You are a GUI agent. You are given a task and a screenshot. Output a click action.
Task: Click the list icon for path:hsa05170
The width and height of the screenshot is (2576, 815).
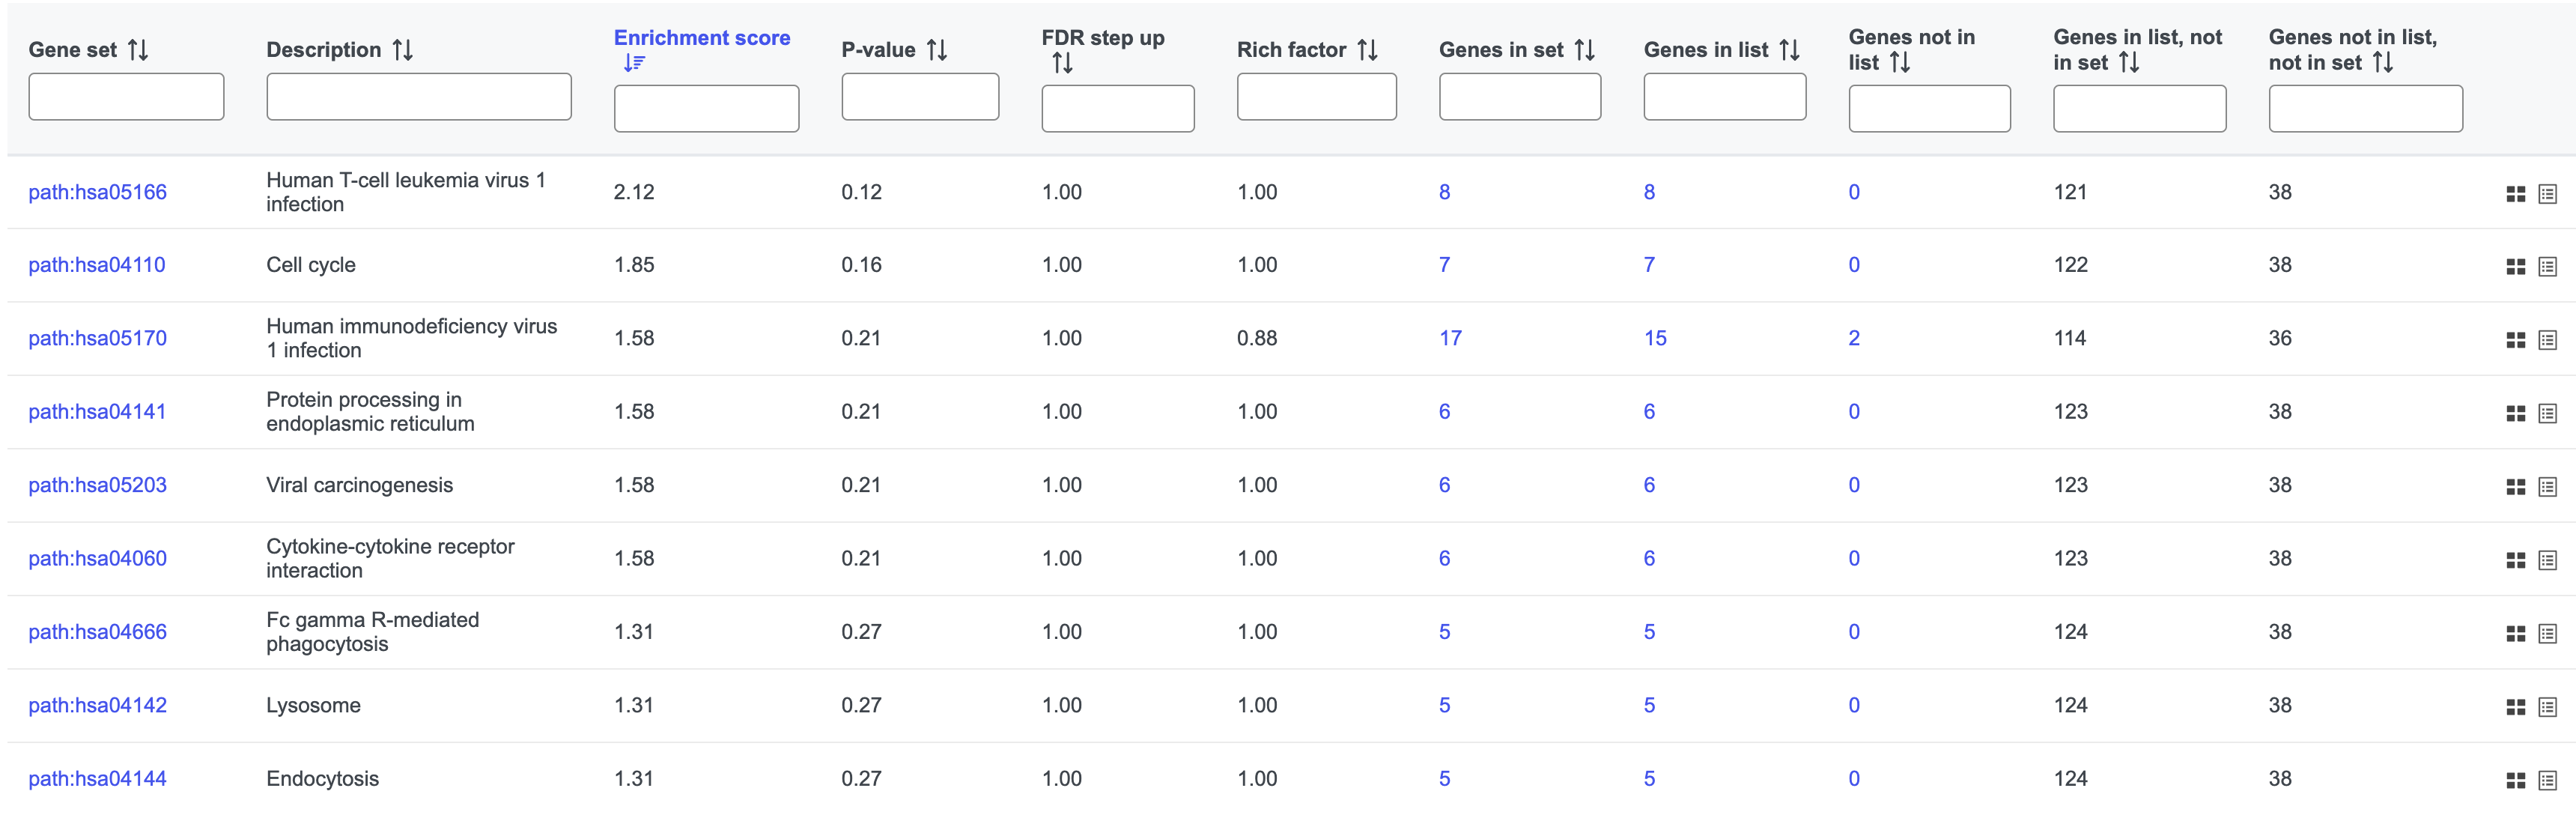2547,340
